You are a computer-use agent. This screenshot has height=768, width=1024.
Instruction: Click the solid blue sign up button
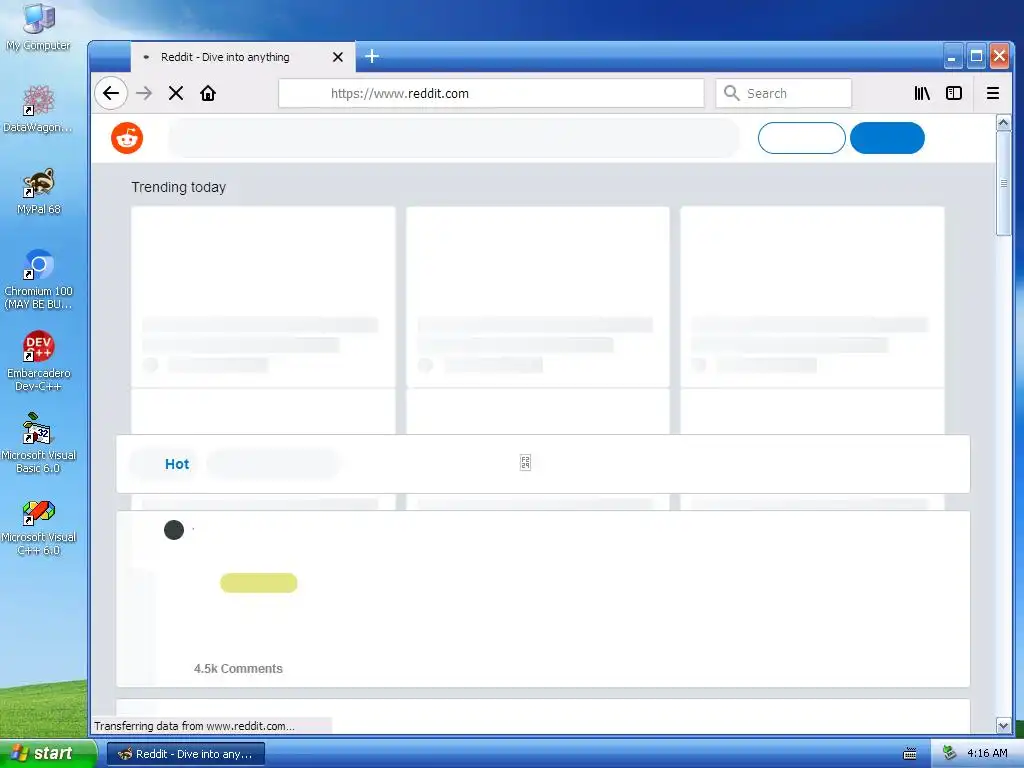coord(887,138)
